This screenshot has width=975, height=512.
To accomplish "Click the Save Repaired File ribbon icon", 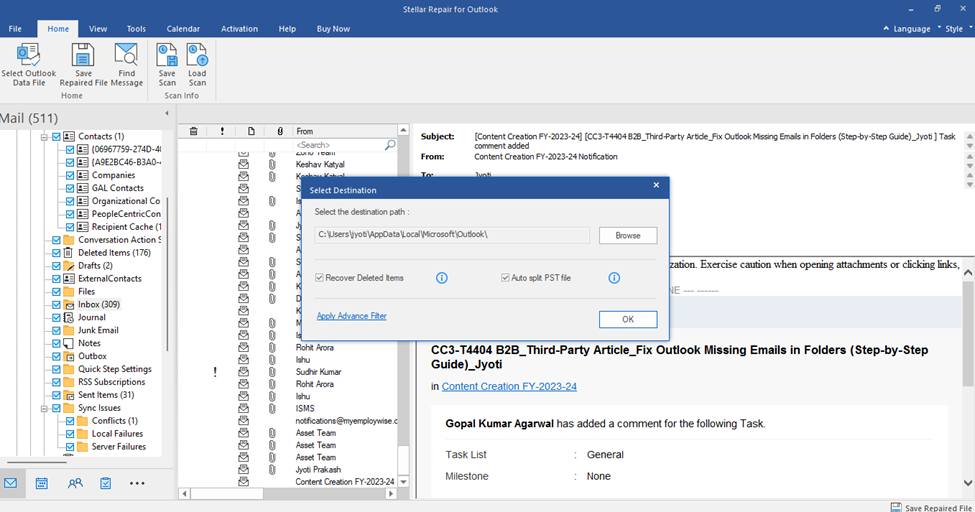I will 83,56.
